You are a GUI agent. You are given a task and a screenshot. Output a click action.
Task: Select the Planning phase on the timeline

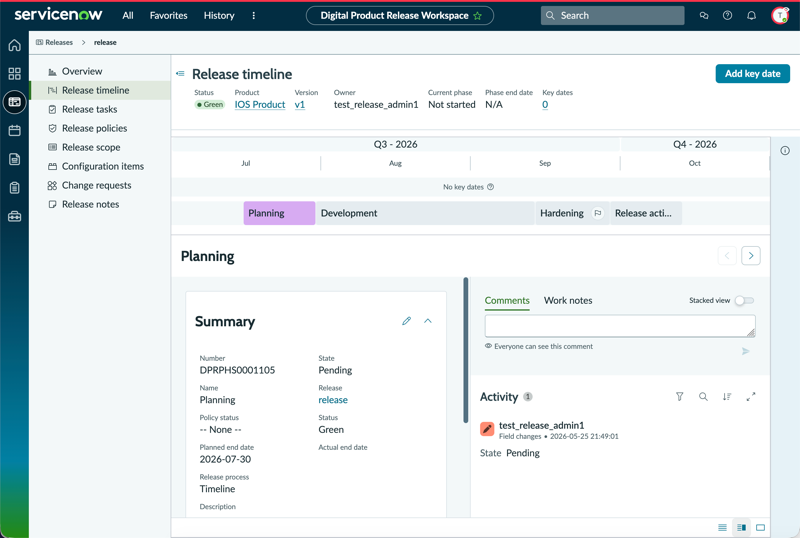(x=279, y=213)
